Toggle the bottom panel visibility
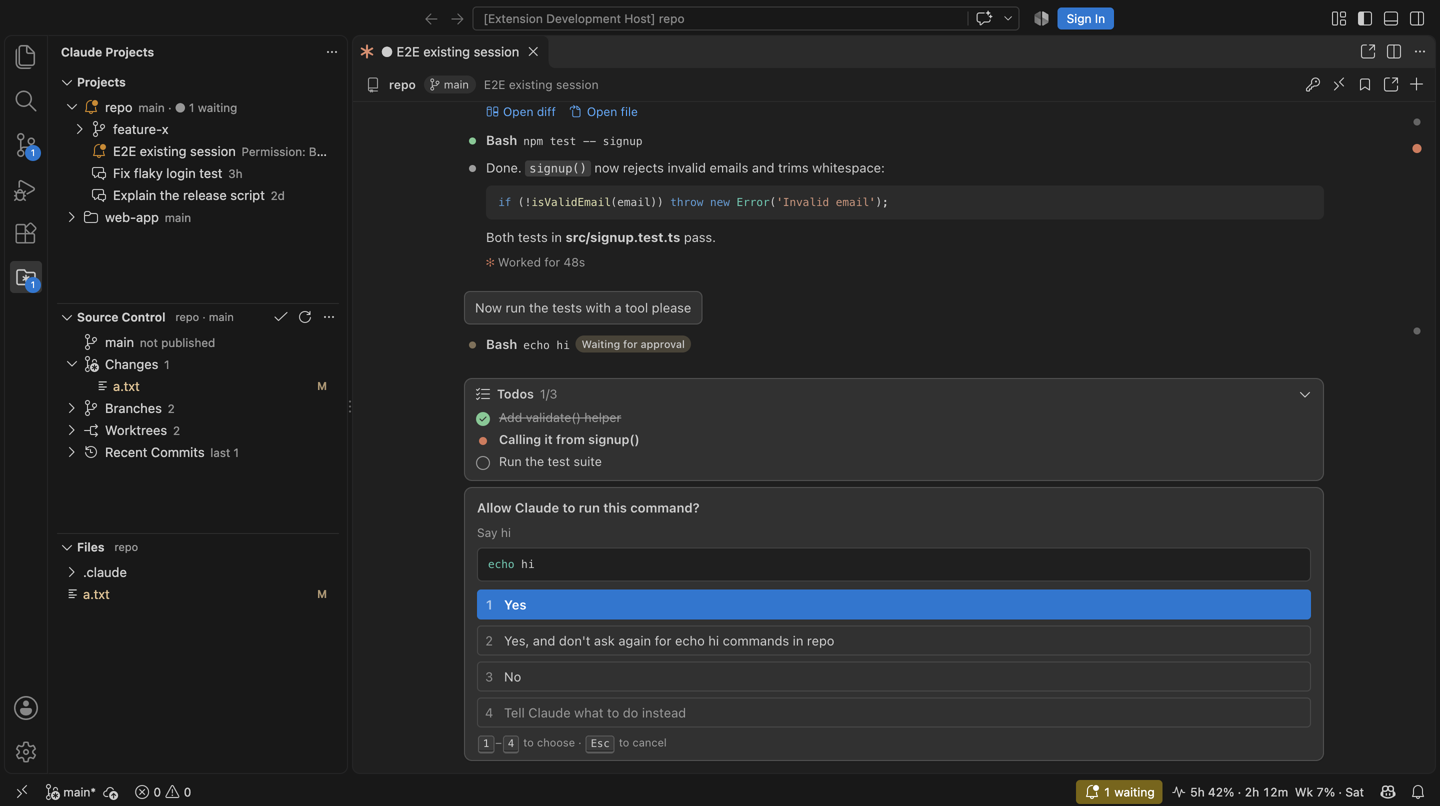 pyautogui.click(x=1391, y=19)
